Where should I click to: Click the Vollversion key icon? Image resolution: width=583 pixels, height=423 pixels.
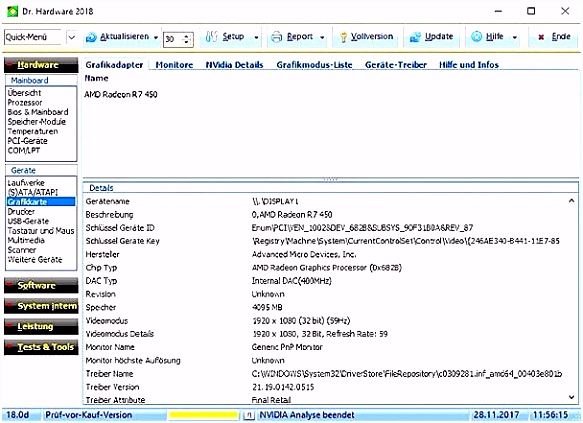pos(344,37)
